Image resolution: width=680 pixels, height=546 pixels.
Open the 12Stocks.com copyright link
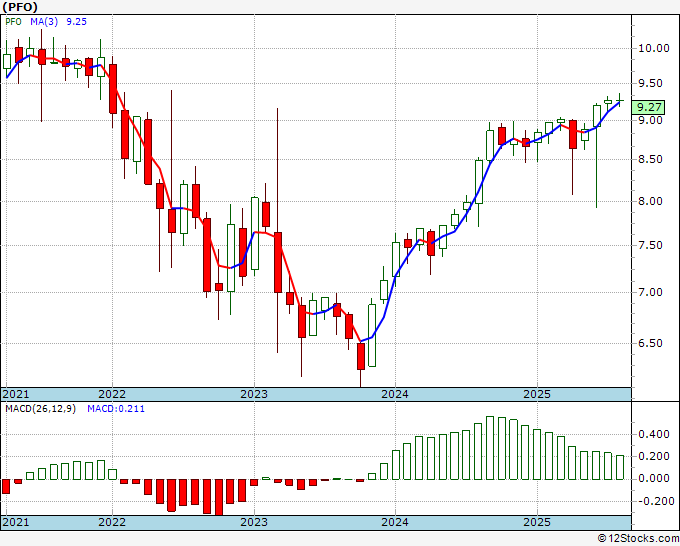(638, 538)
